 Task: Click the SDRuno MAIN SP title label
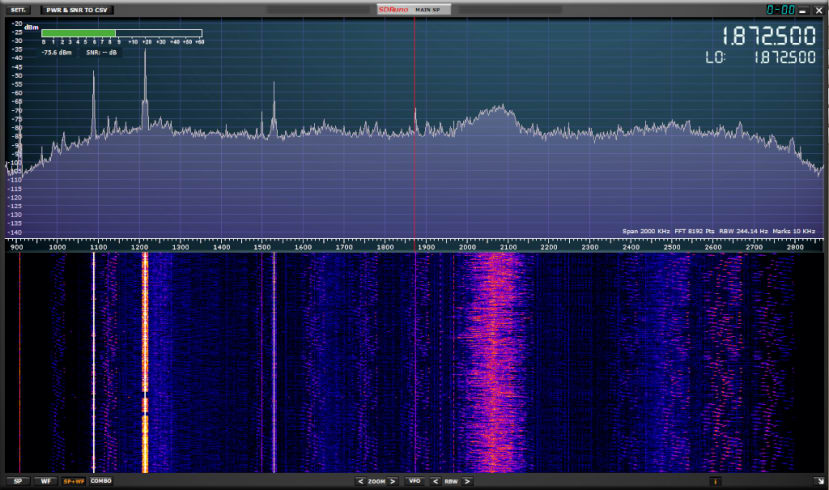pos(414,10)
